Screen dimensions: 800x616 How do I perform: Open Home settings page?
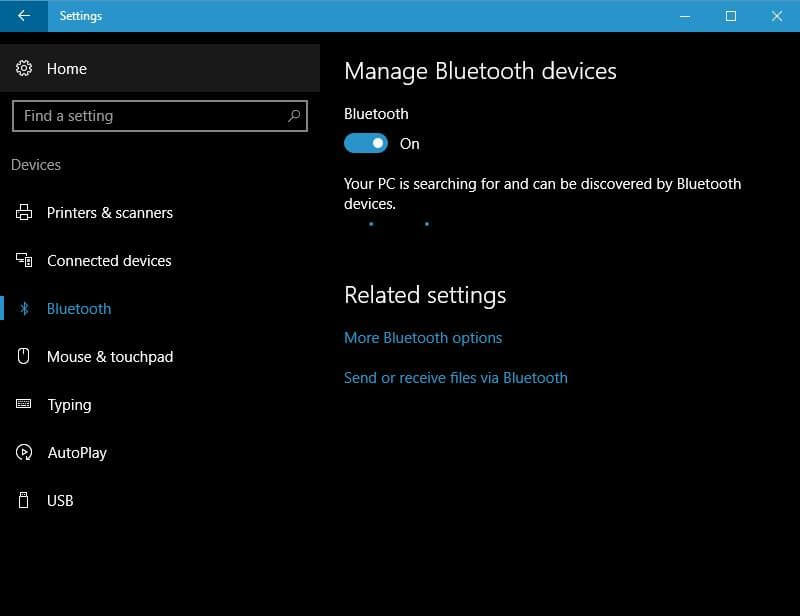coord(160,68)
